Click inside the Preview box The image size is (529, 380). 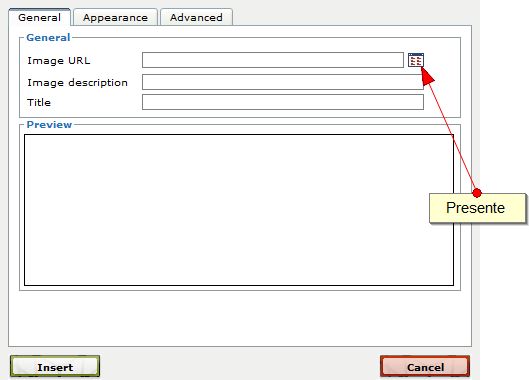(x=239, y=210)
